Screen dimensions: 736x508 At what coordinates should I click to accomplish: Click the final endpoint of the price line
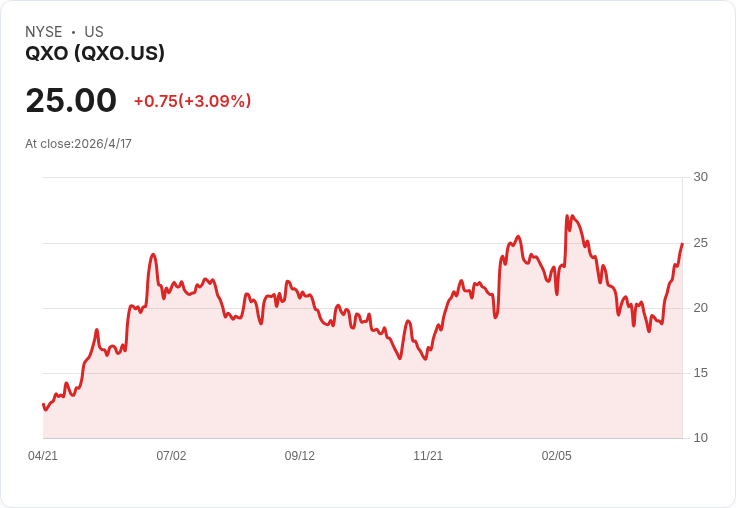[x=682, y=244]
